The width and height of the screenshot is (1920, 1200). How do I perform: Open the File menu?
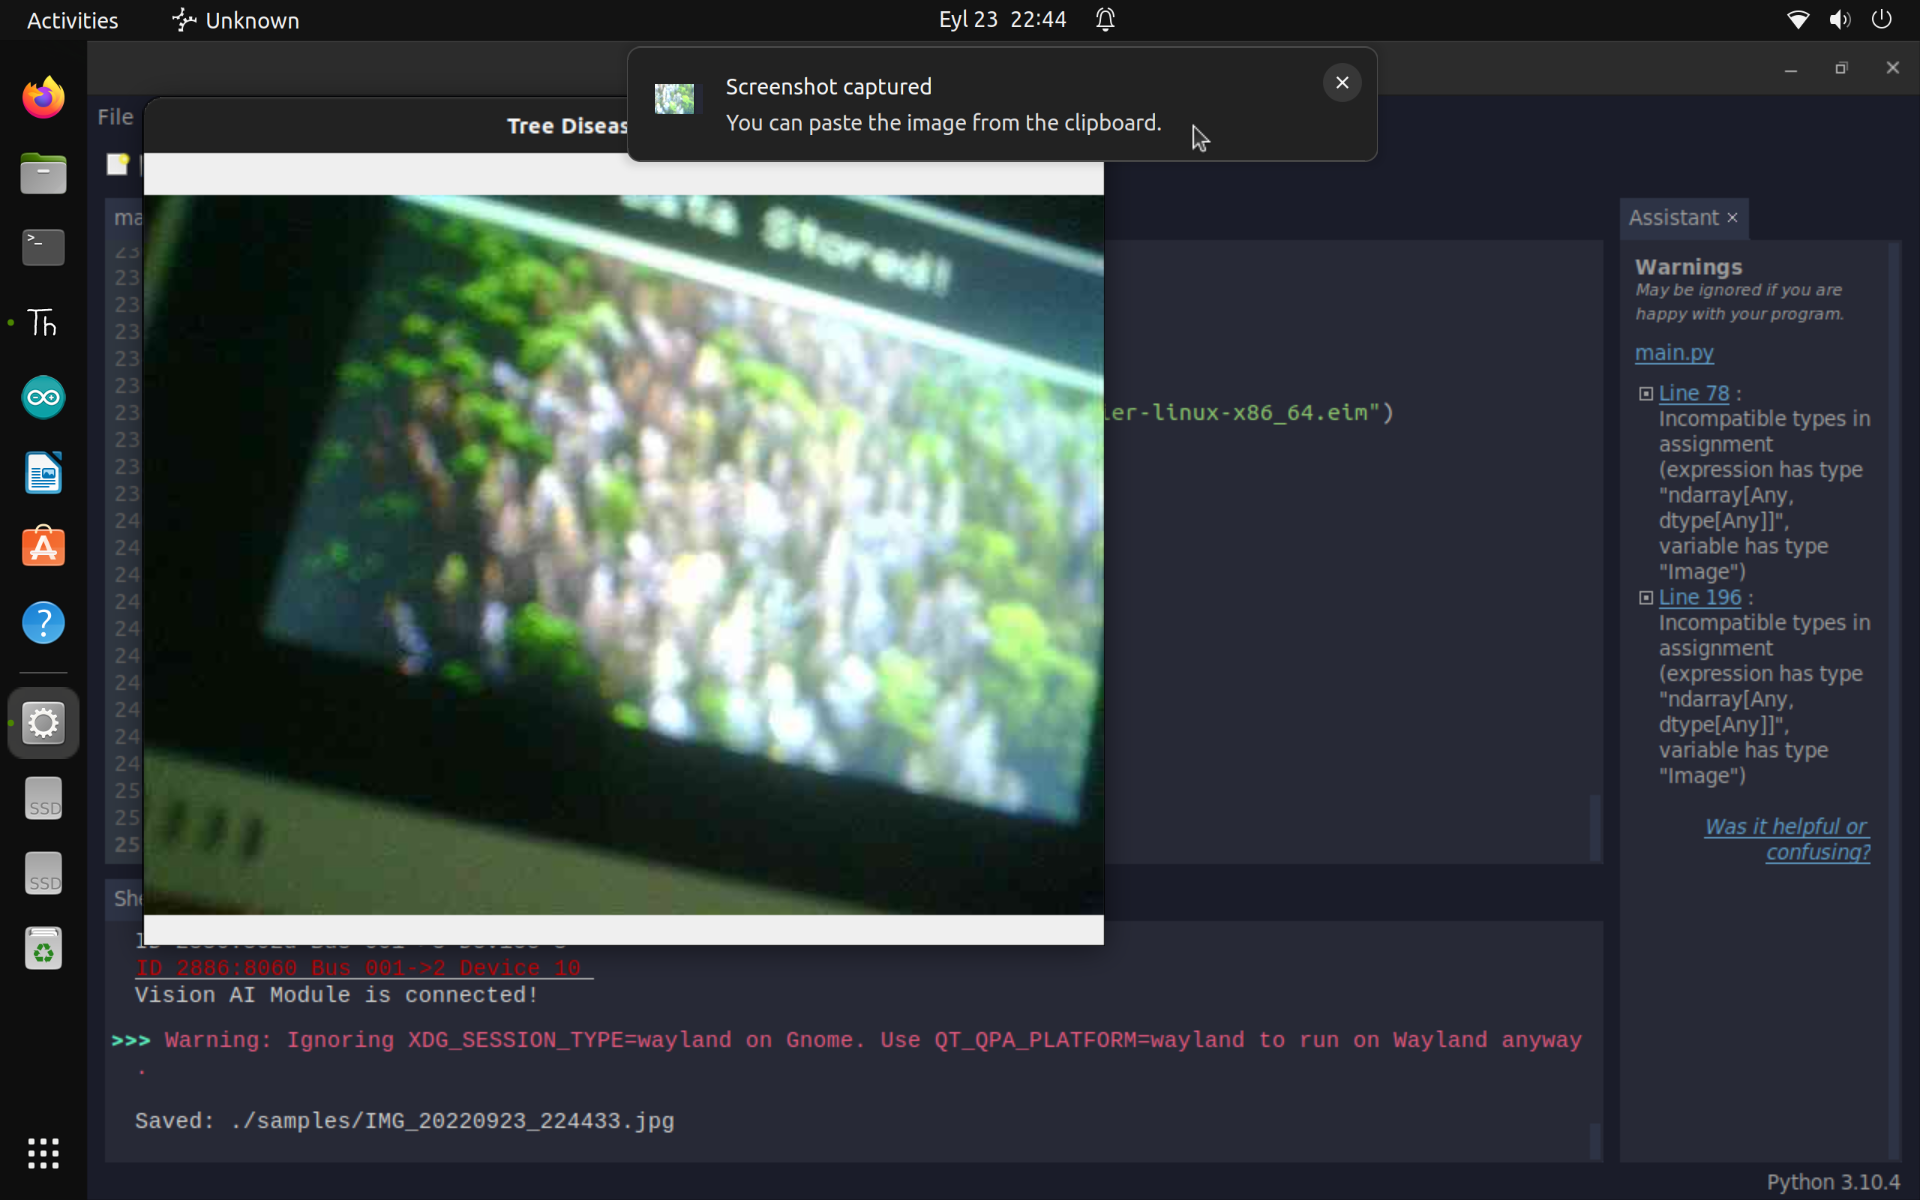click(x=115, y=117)
